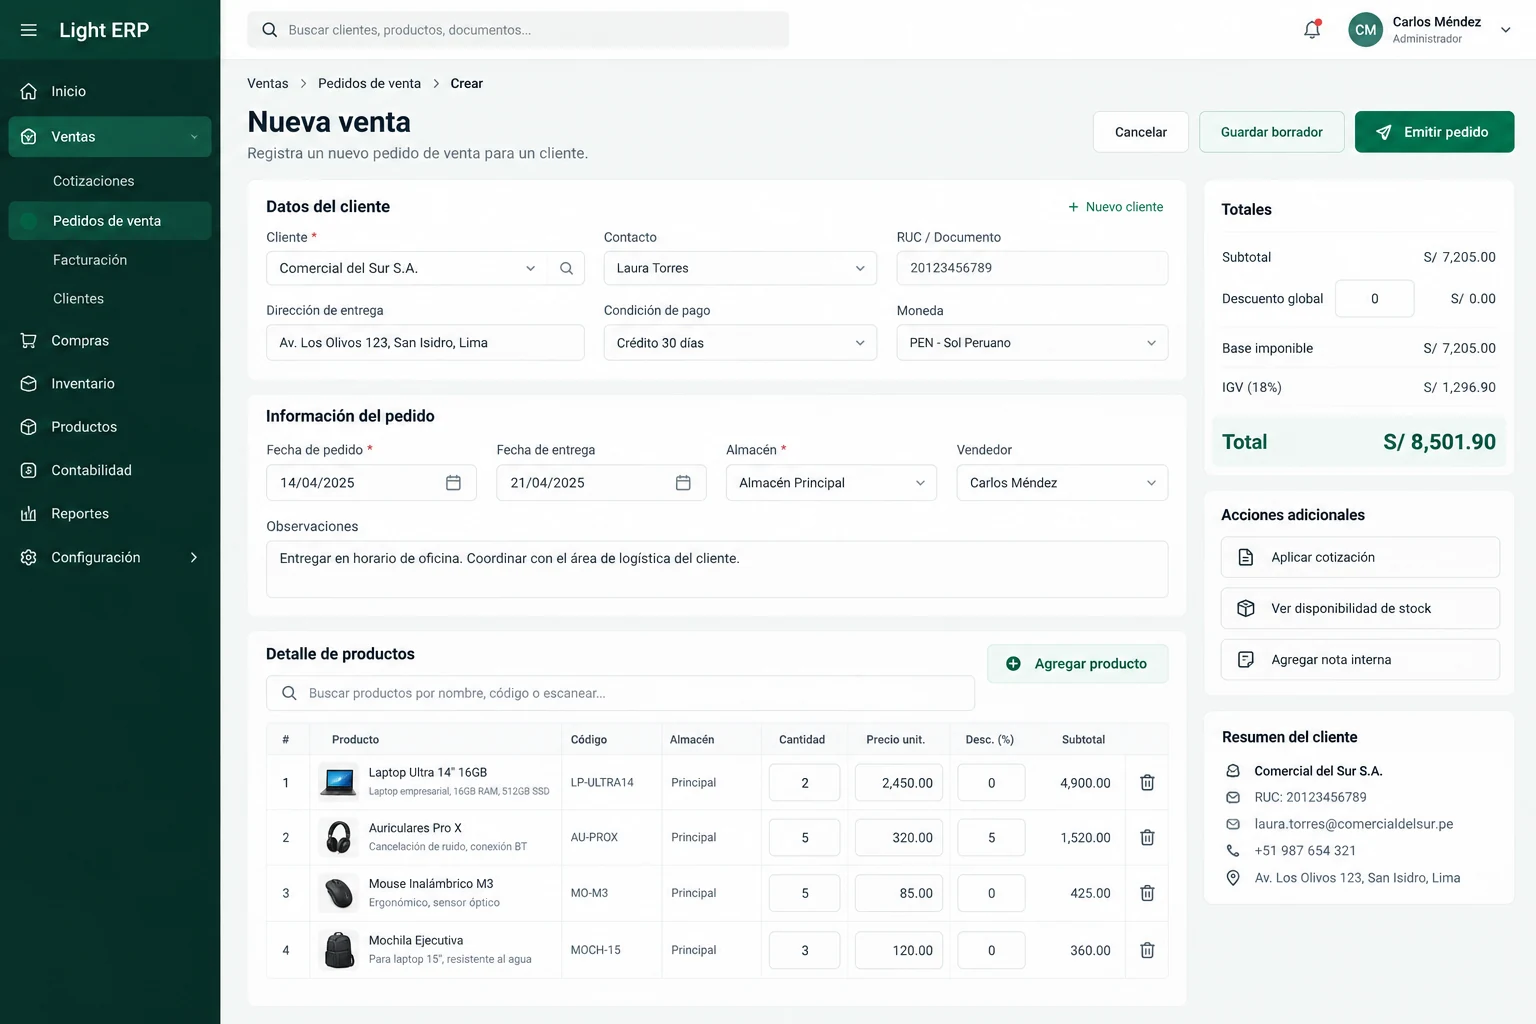Viewport: 1536px width, 1024px height.
Task: Expand the Configuración submenu
Action: (x=194, y=557)
